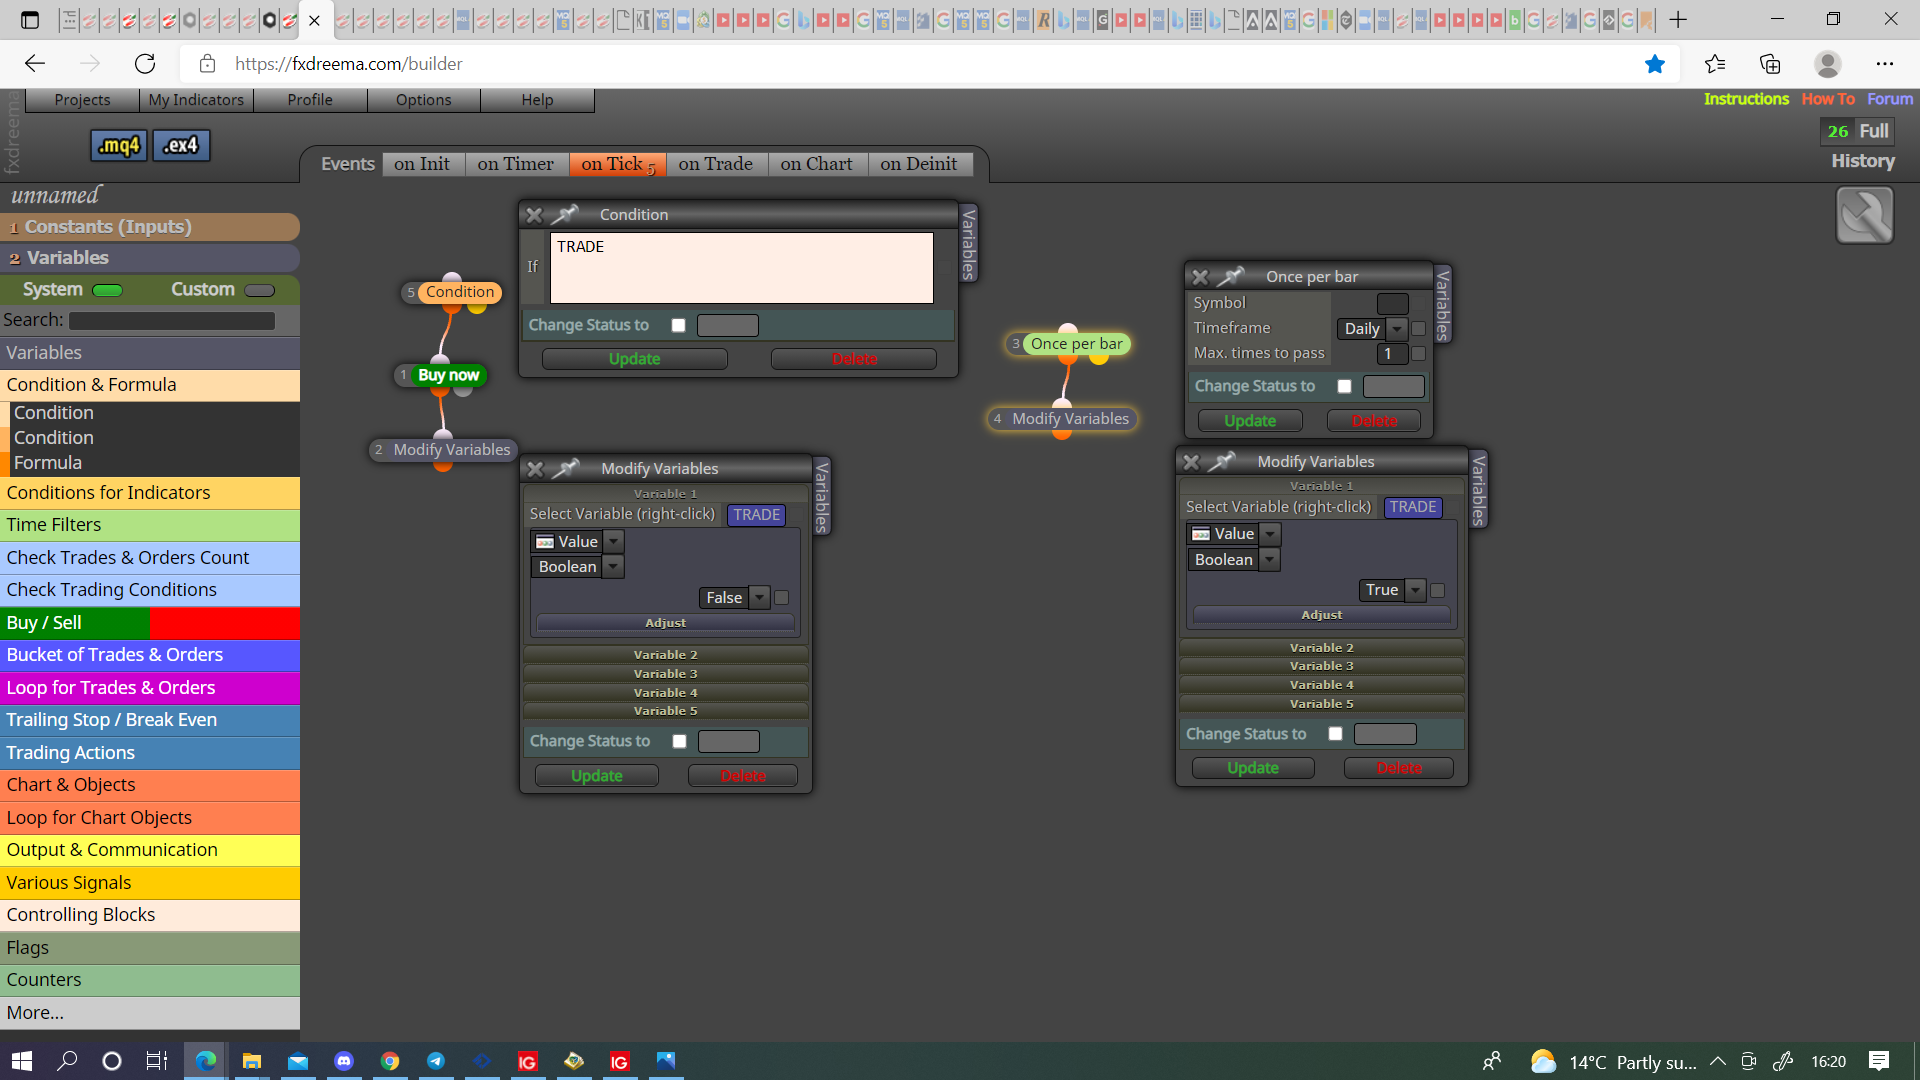This screenshot has height=1080, width=1920.
Task: Pin the Condition block panel
Action: point(565,214)
